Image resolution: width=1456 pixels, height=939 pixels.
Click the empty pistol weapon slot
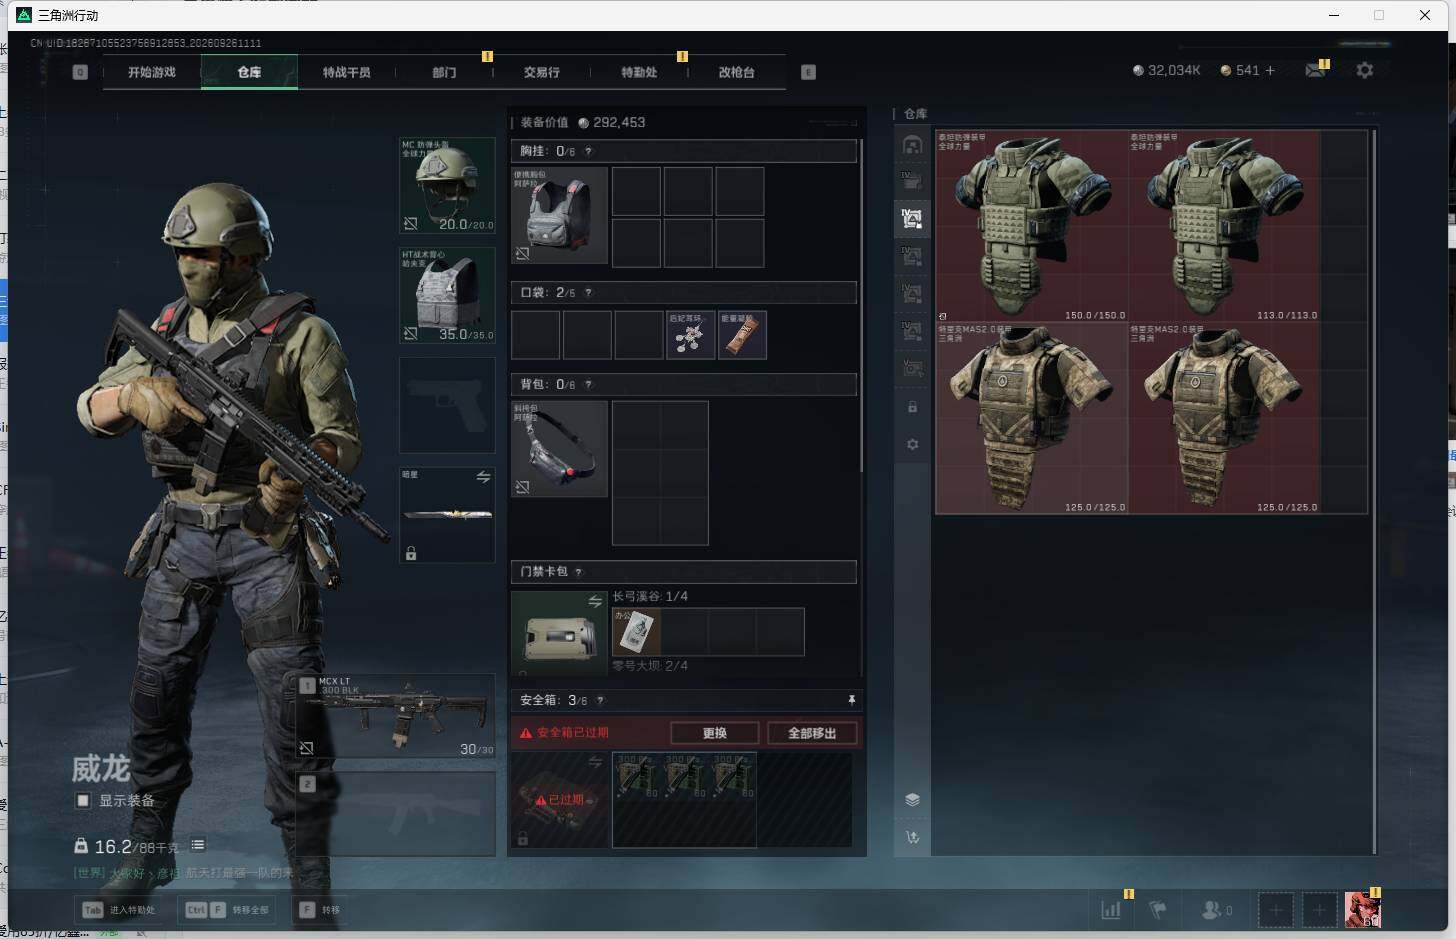pos(447,405)
